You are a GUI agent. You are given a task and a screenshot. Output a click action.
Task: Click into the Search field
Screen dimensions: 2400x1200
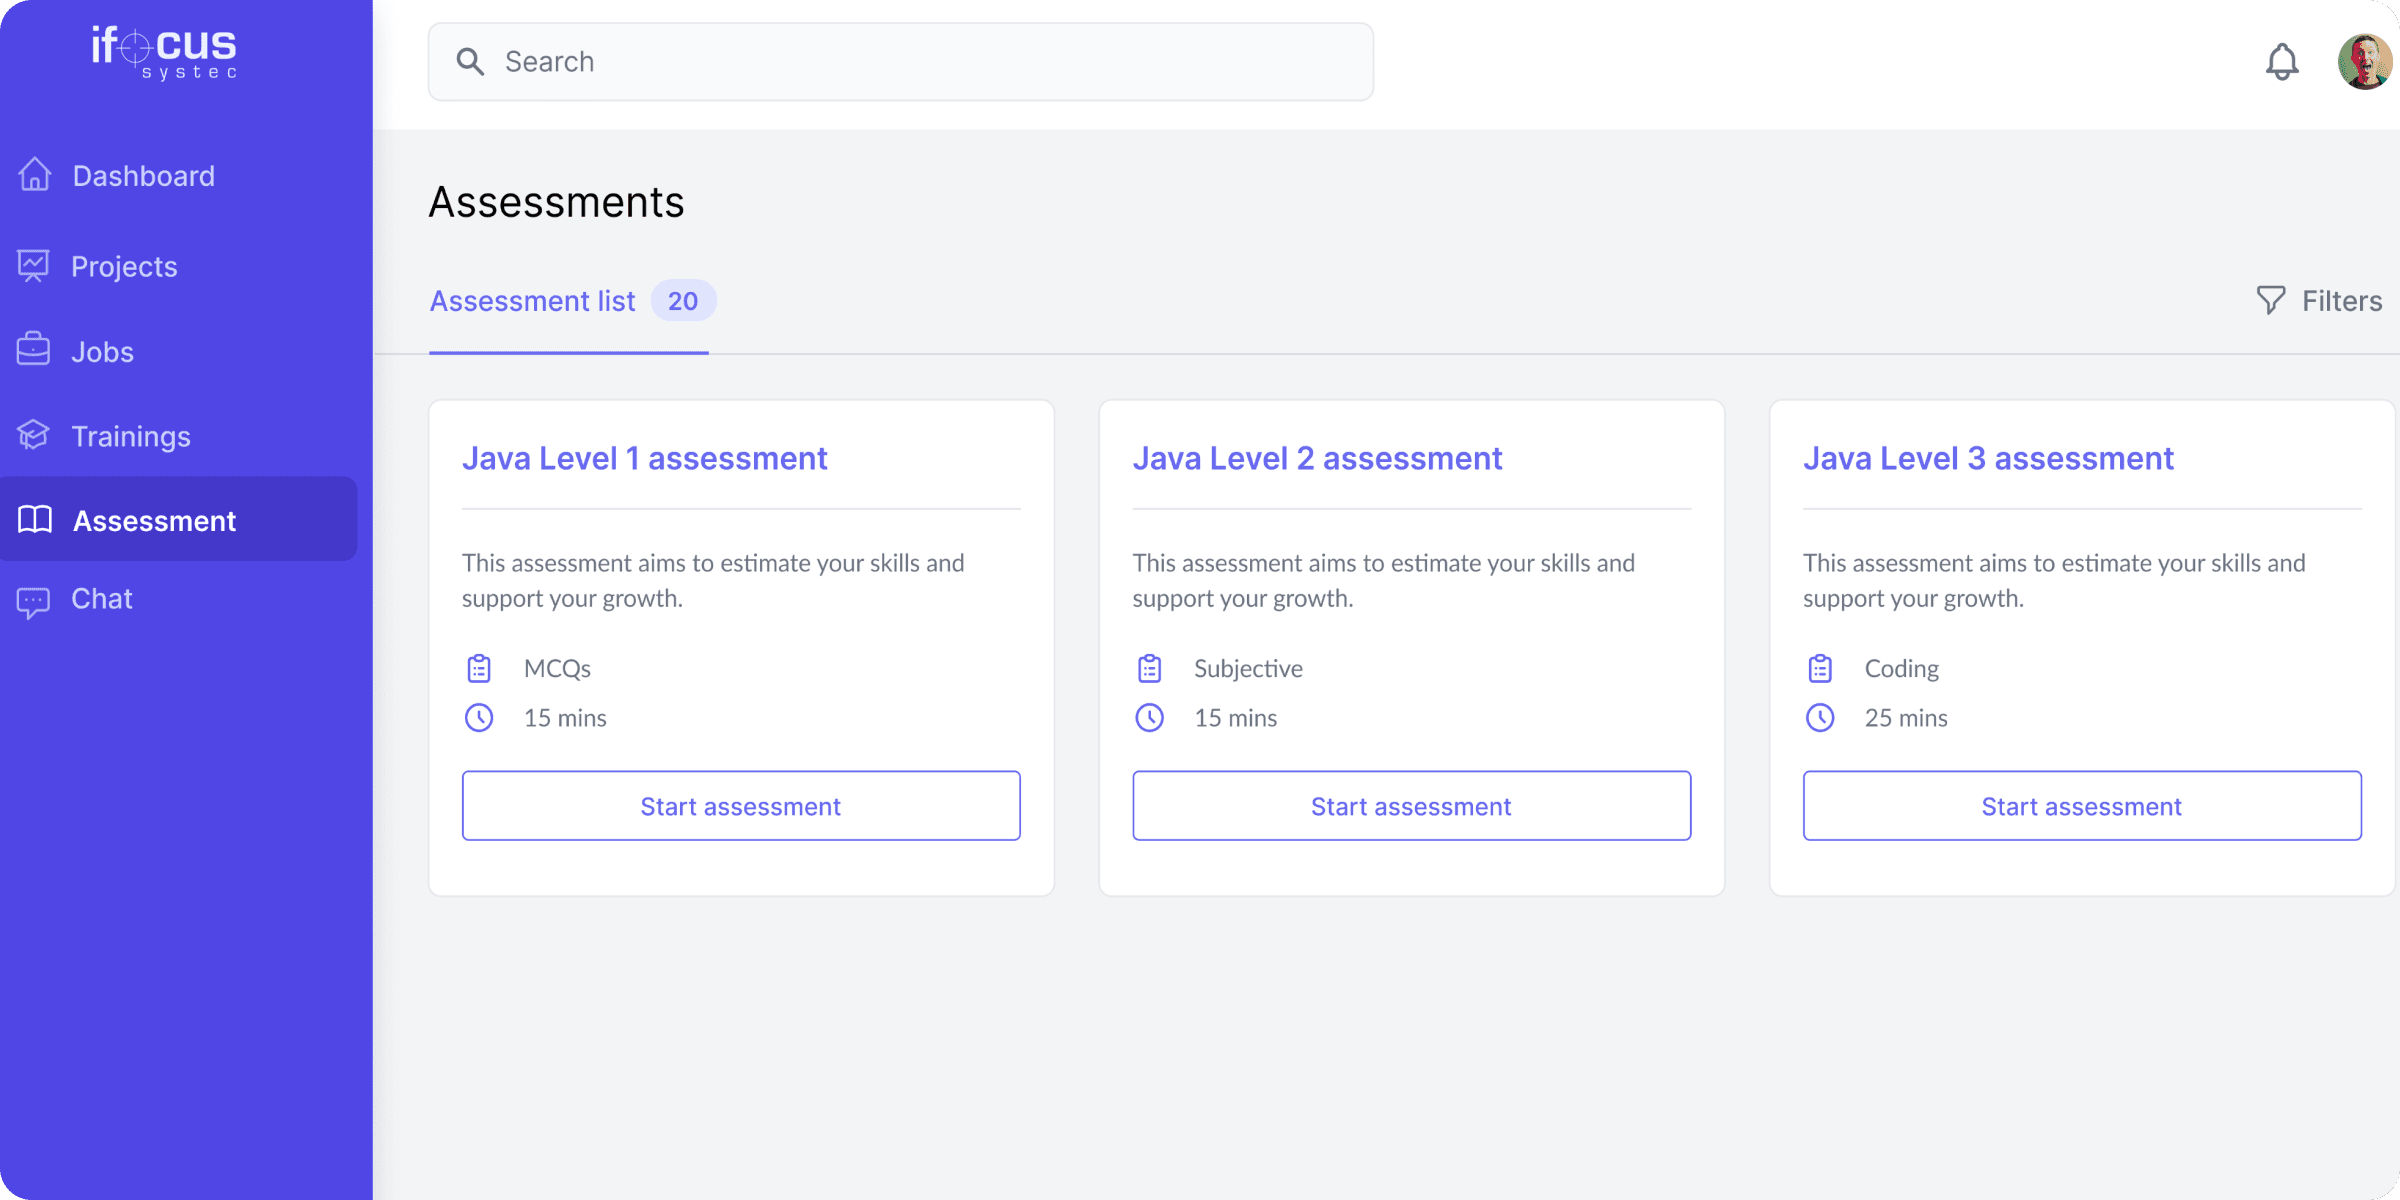[x=901, y=62]
